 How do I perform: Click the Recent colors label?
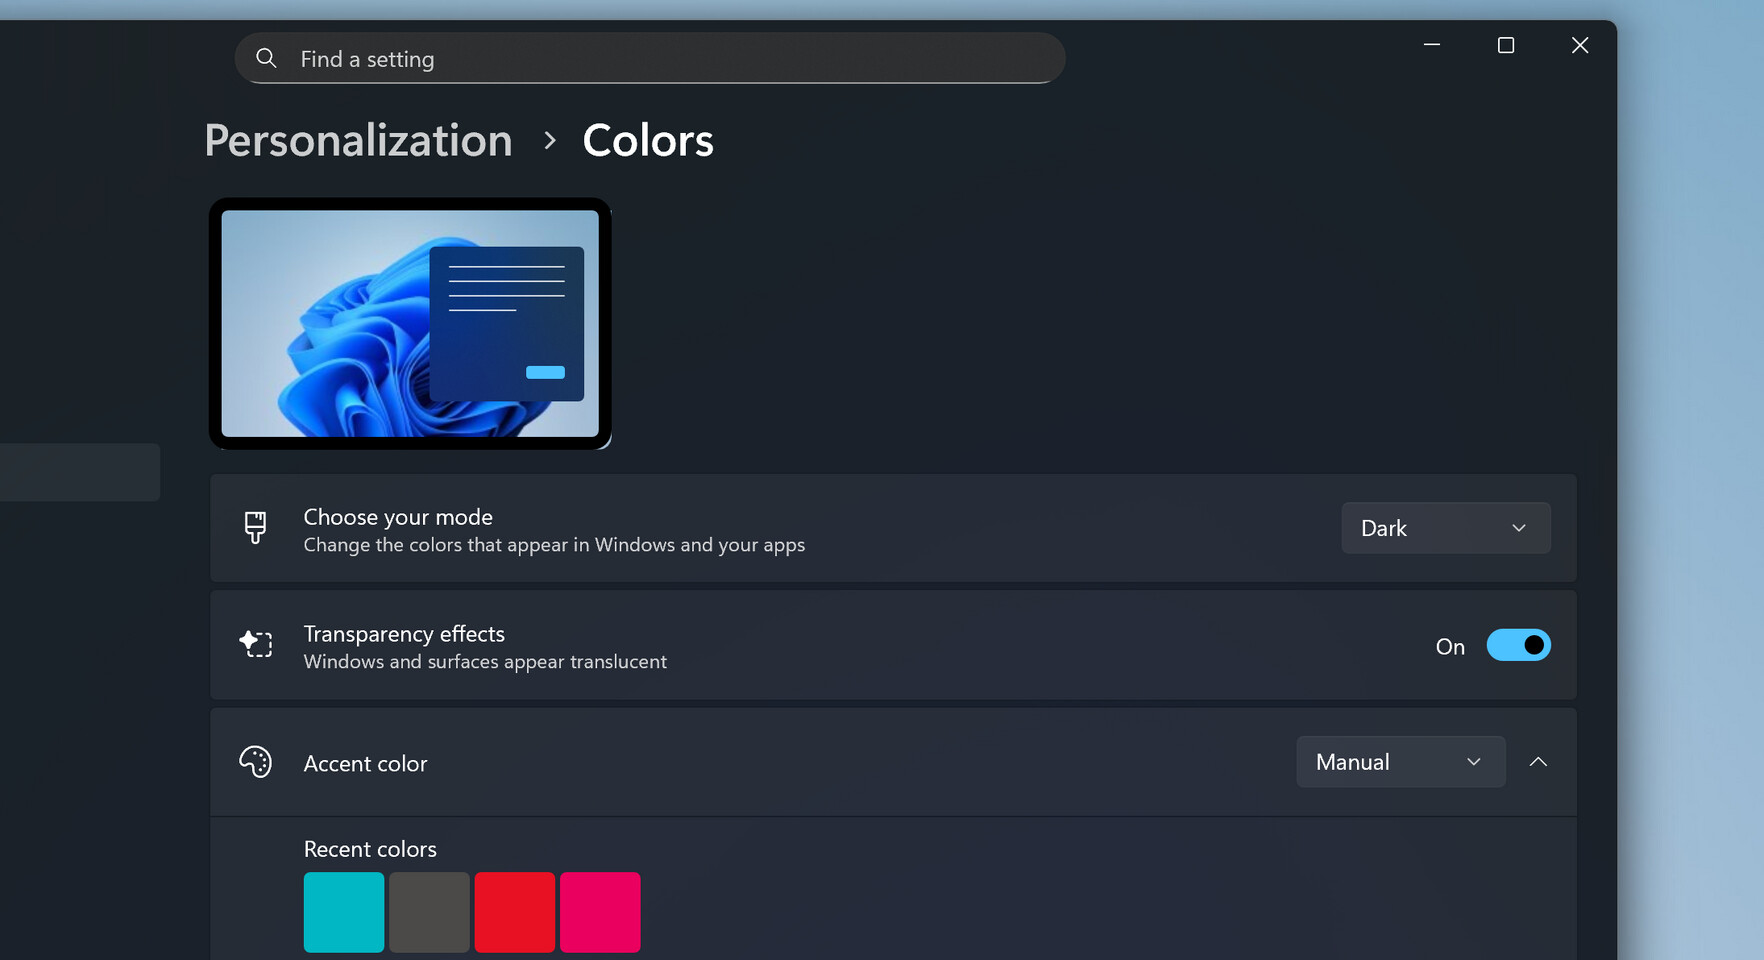[x=370, y=848]
